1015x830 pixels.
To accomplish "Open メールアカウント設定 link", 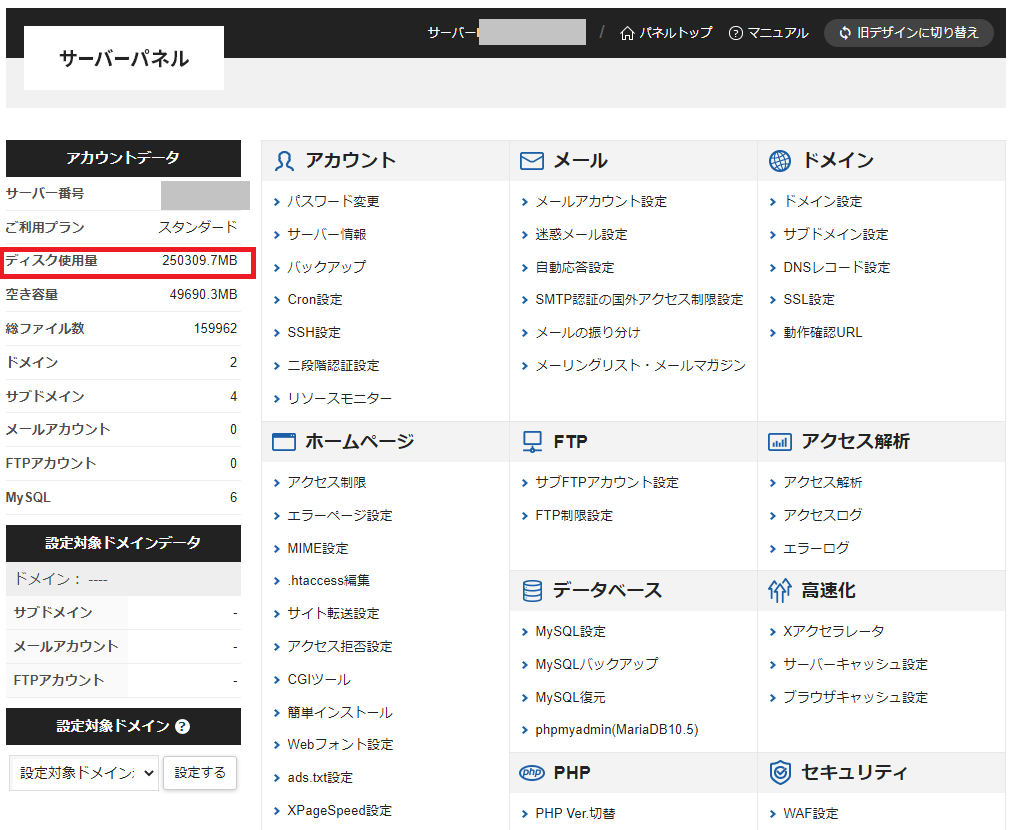I will 601,201.
